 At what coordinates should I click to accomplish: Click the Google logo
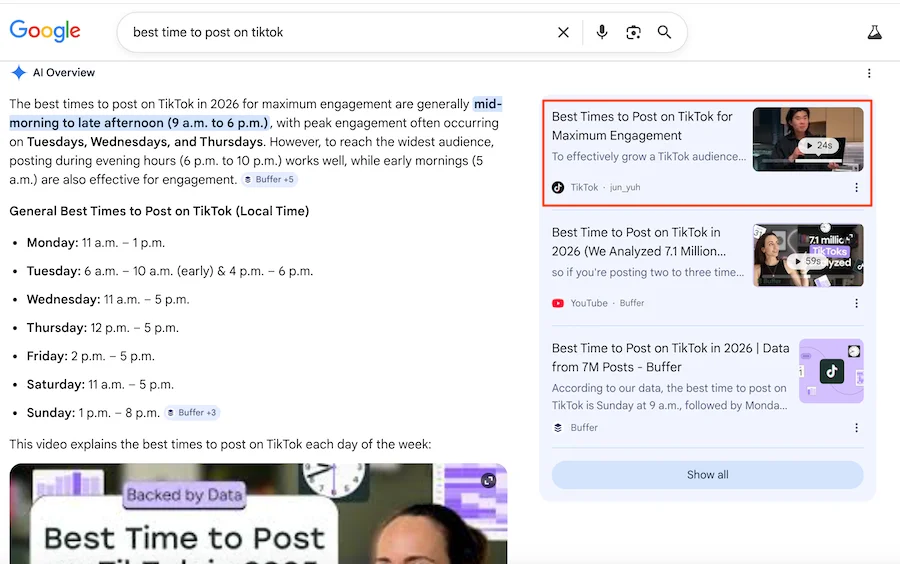pyautogui.click(x=45, y=31)
